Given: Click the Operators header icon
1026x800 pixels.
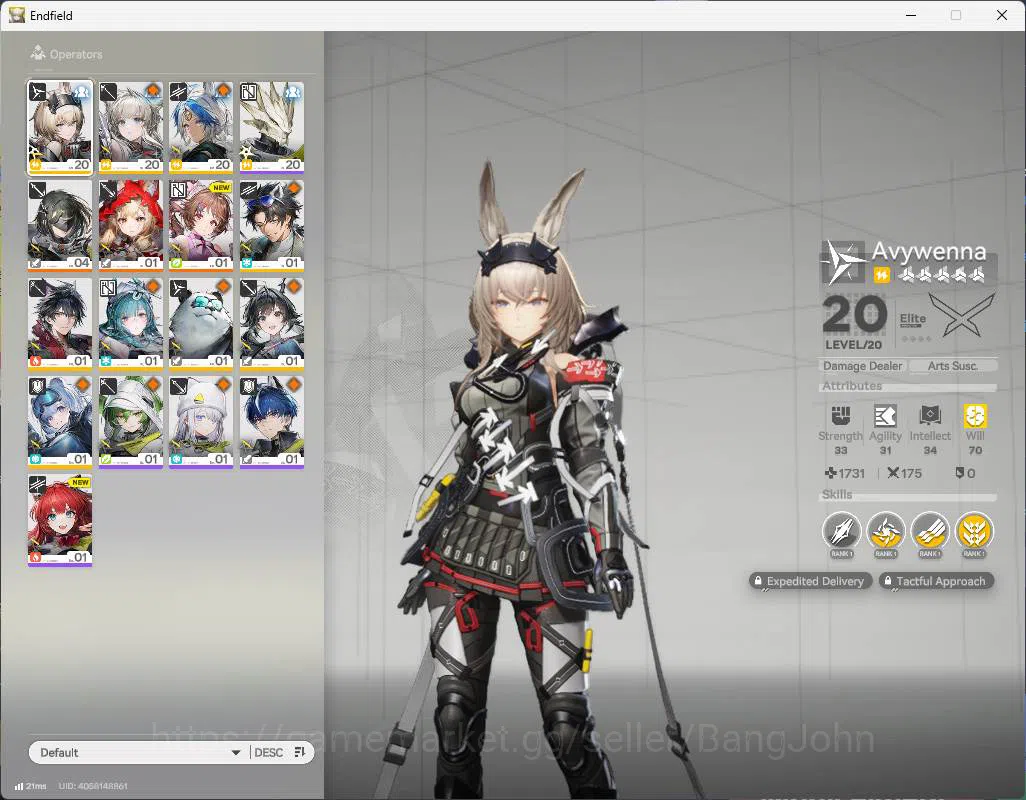Looking at the screenshot, I should [x=38, y=53].
